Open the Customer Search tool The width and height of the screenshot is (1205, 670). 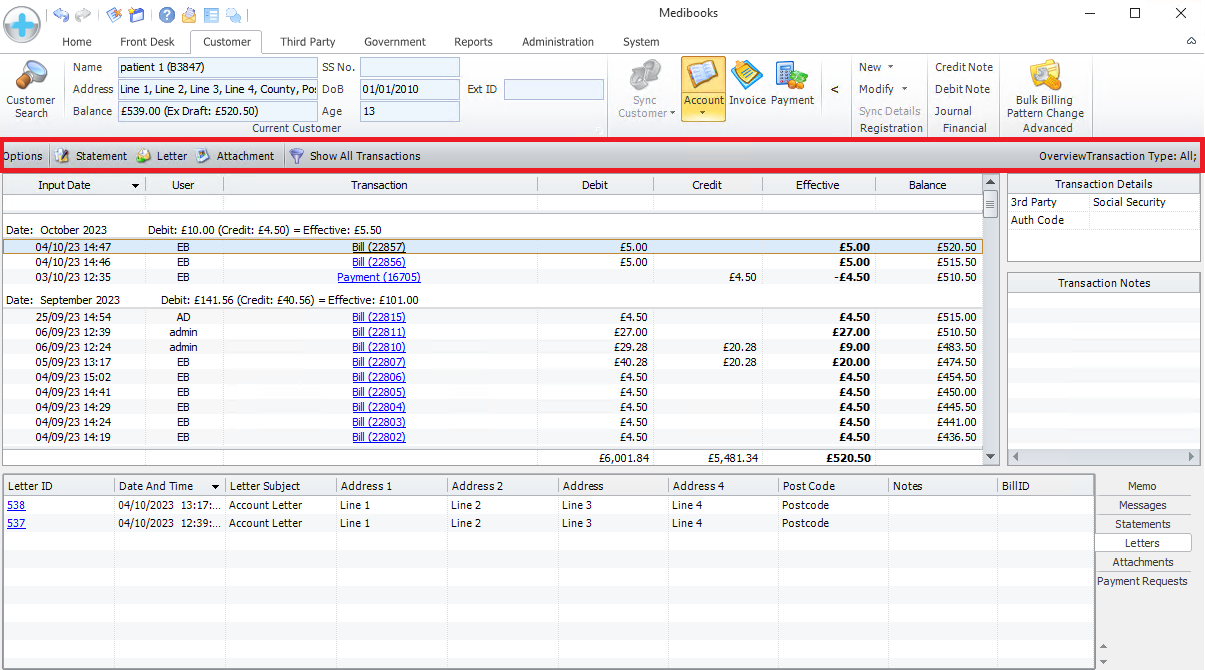tap(31, 88)
